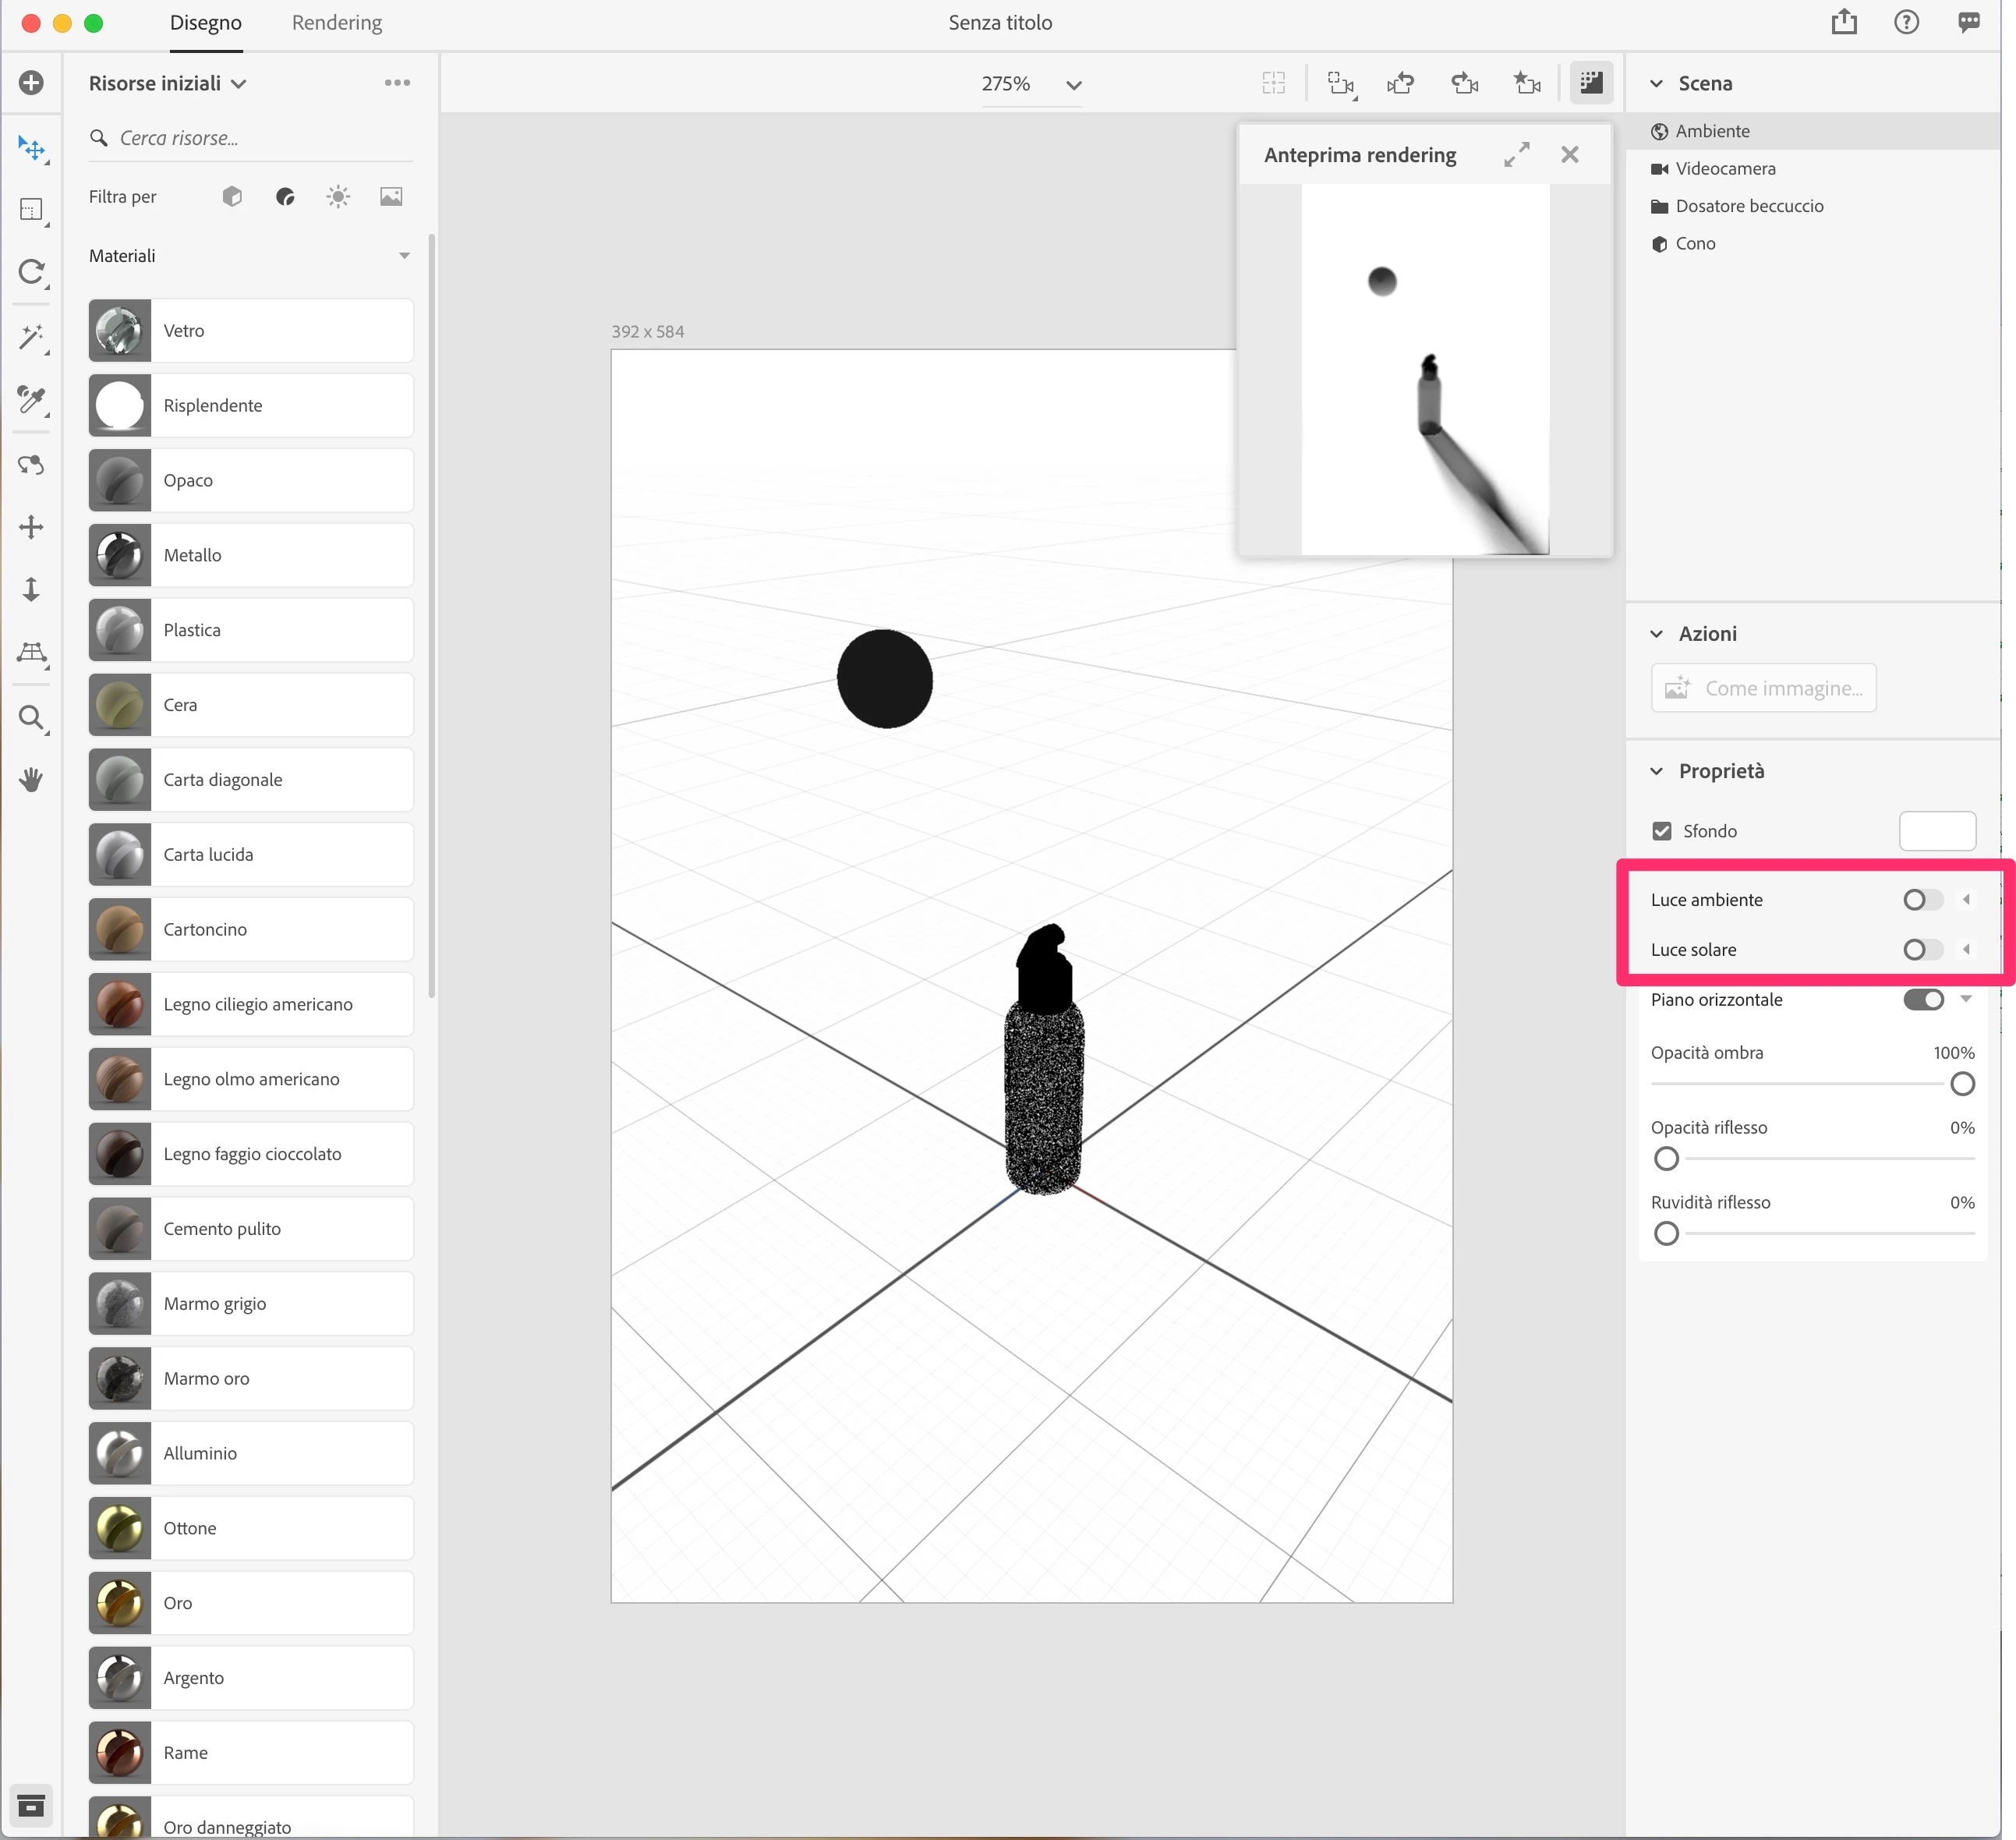Filter resources by lights icon

click(x=338, y=197)
